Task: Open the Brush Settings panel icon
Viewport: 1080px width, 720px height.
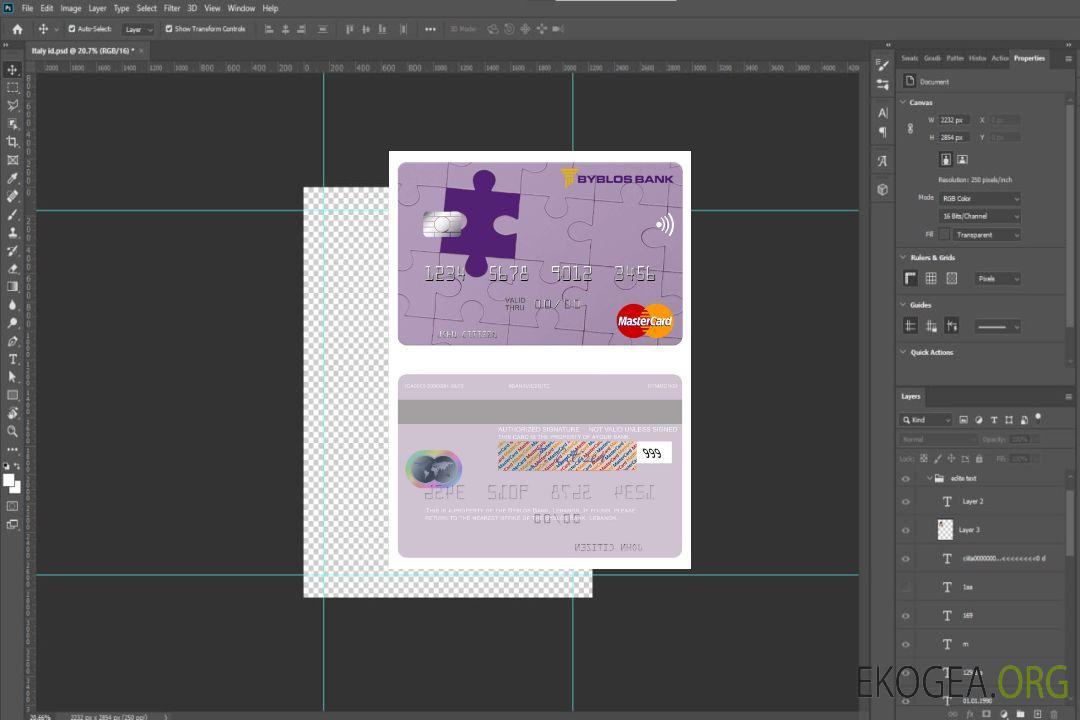Action: point(883,65)
